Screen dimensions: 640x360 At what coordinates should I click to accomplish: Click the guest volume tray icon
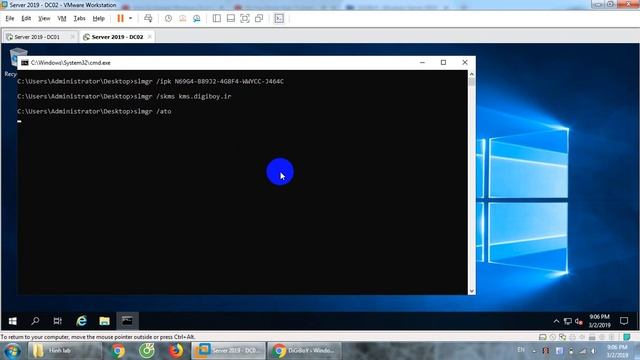point(578,321)
